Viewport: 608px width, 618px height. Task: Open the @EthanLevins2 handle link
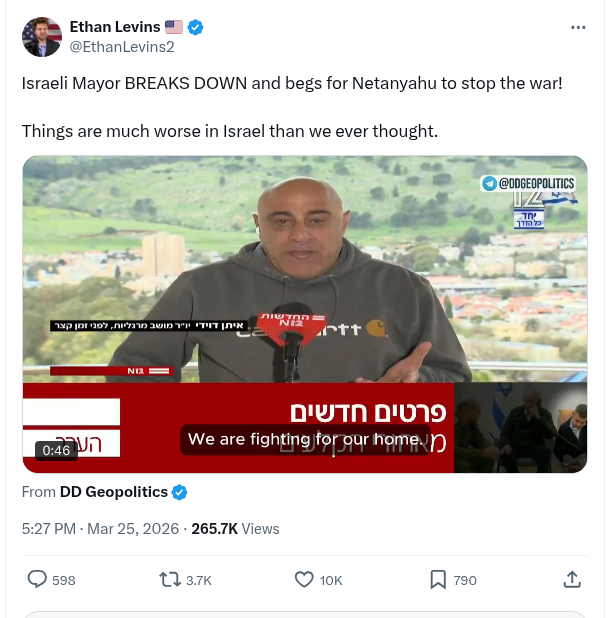pos(122,47)
